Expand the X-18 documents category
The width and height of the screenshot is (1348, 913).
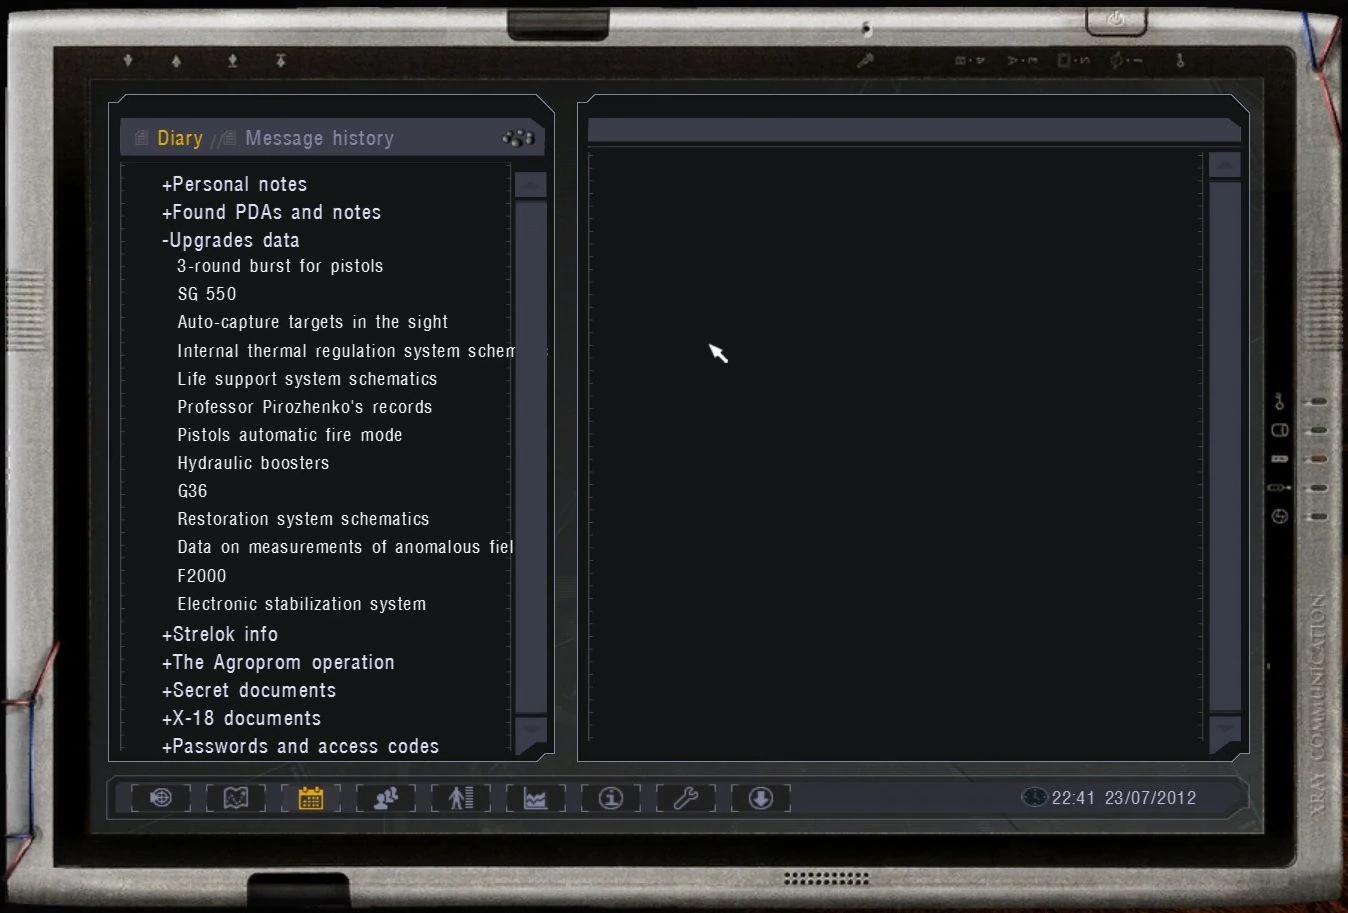tap(241, 718)
